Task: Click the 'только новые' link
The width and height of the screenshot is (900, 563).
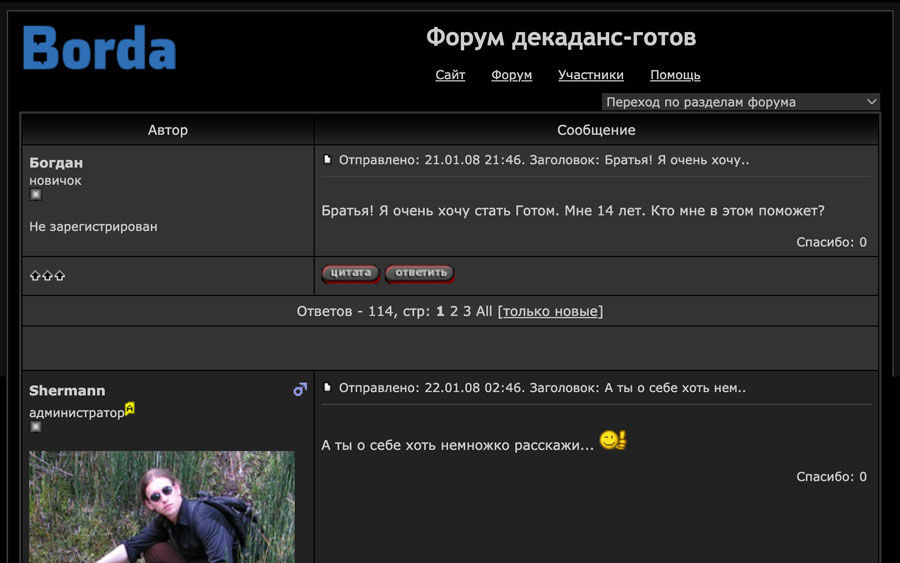Action: [550, 311]
